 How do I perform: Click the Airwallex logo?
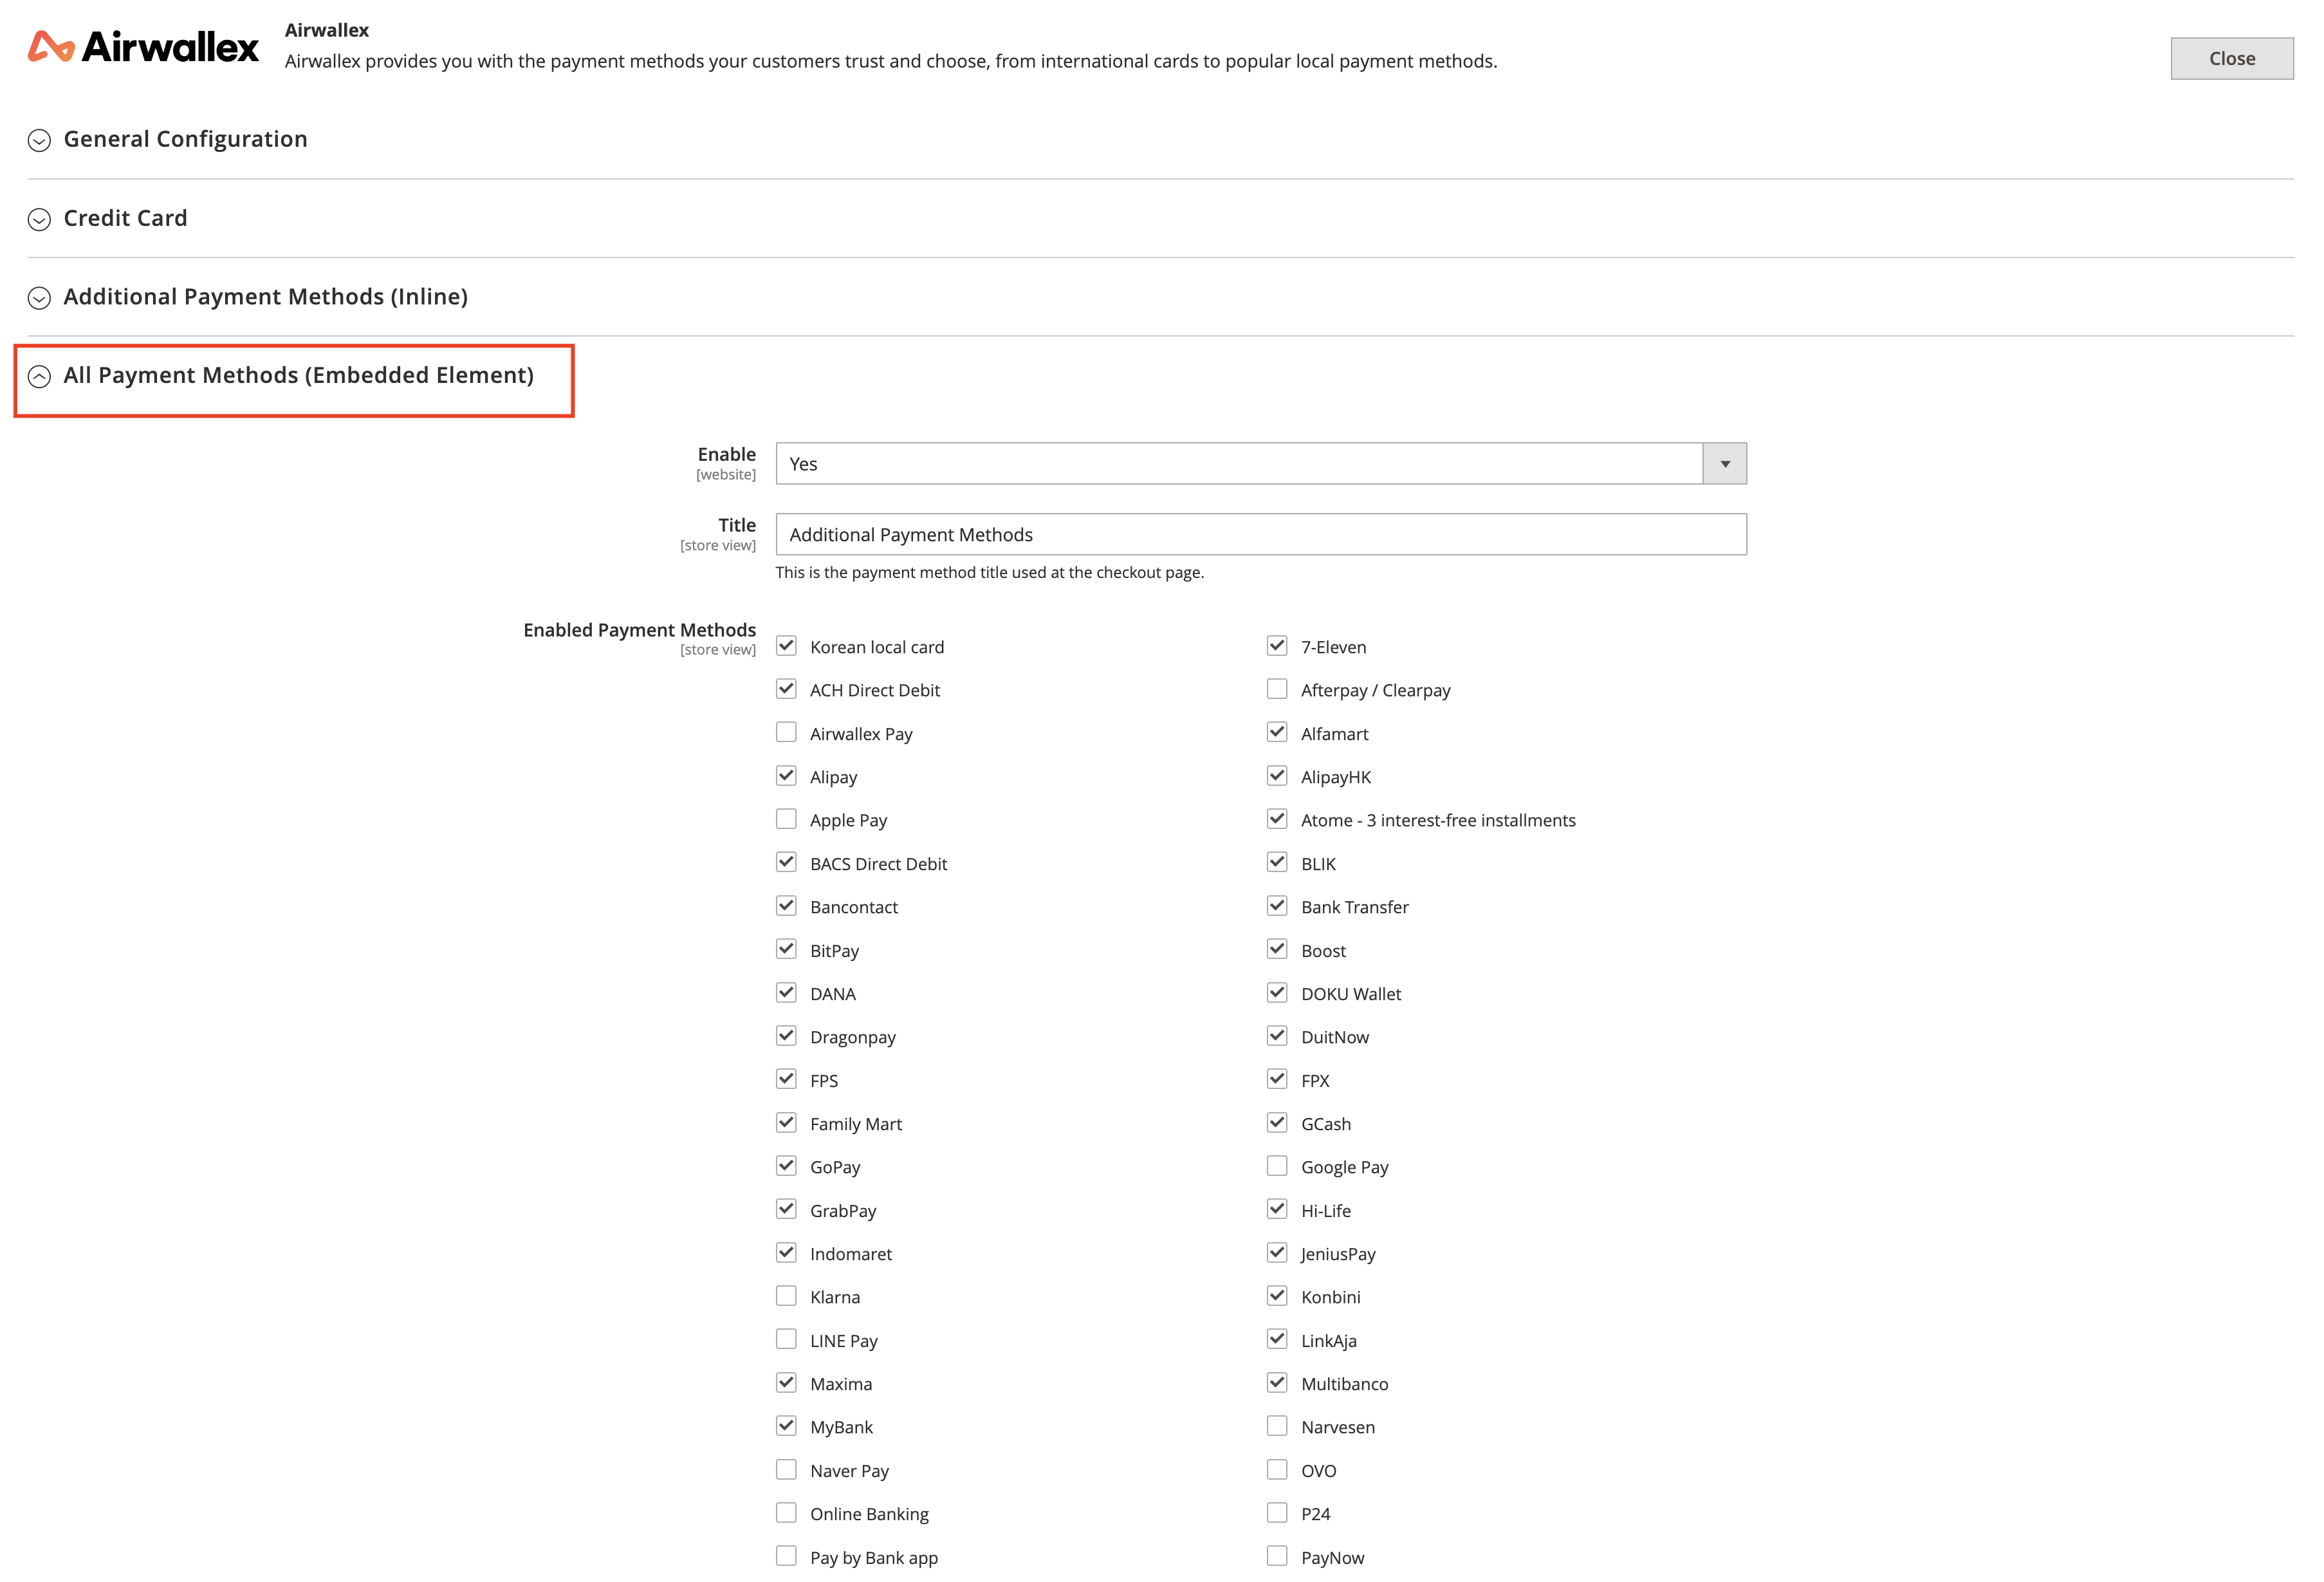point(143,46)
